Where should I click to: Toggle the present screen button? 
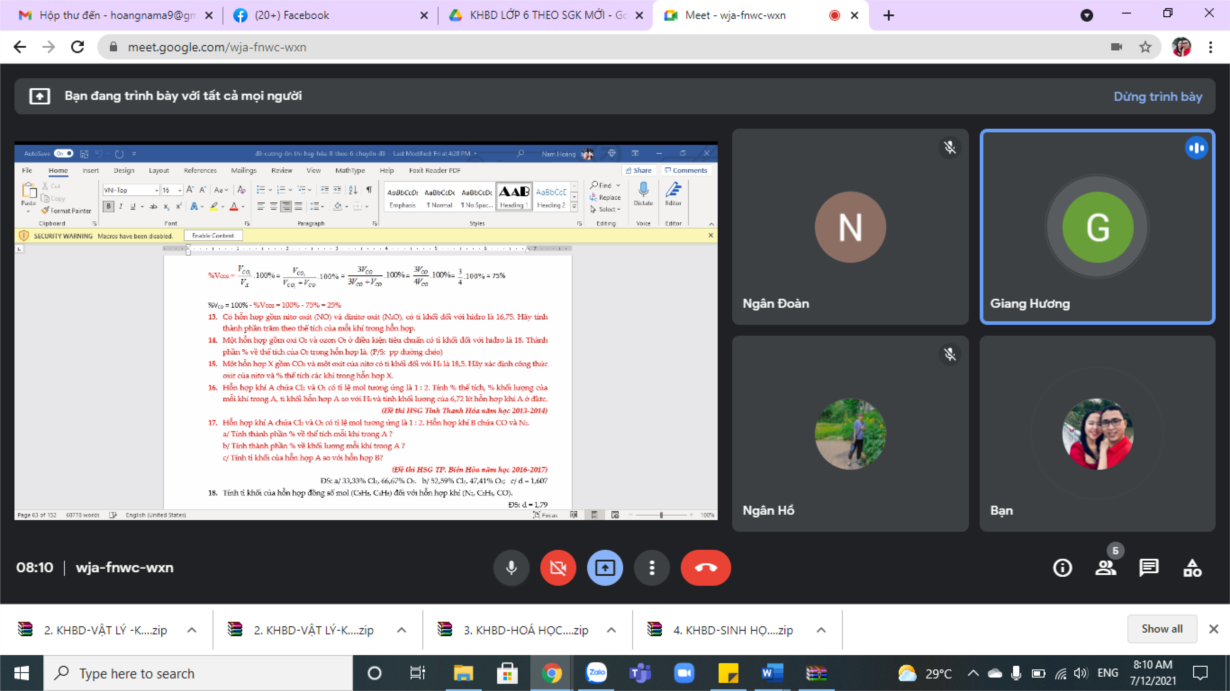point(604,568)
